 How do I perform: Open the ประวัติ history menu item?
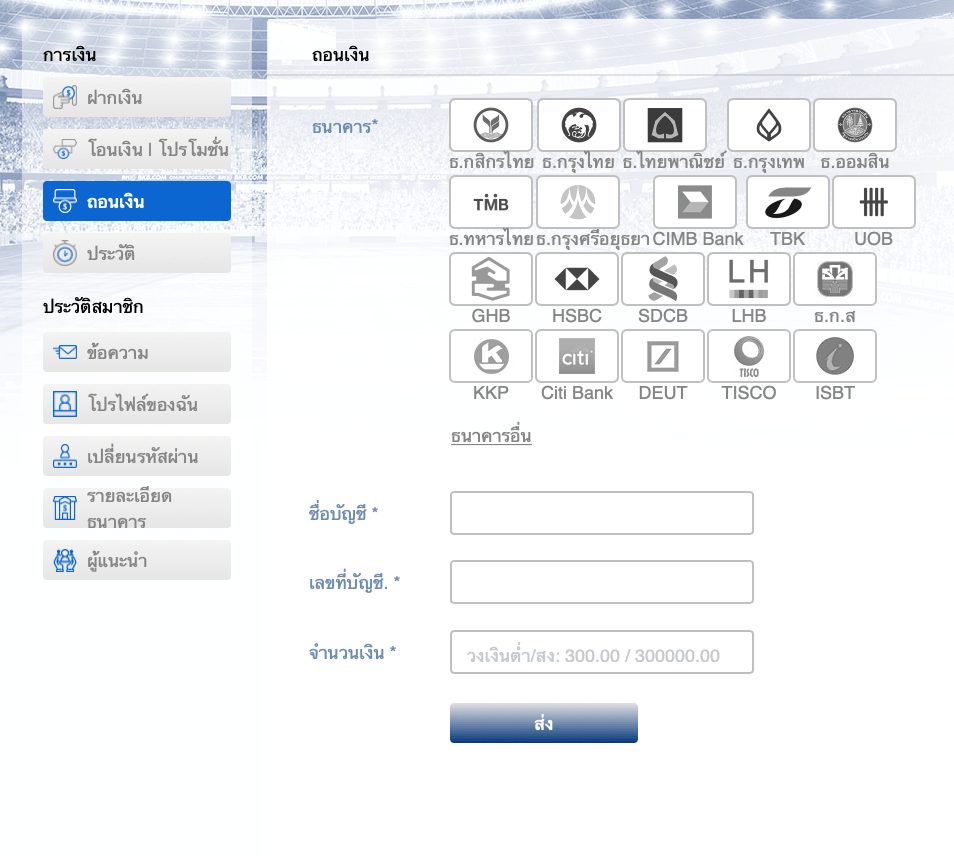coord(137,254)
